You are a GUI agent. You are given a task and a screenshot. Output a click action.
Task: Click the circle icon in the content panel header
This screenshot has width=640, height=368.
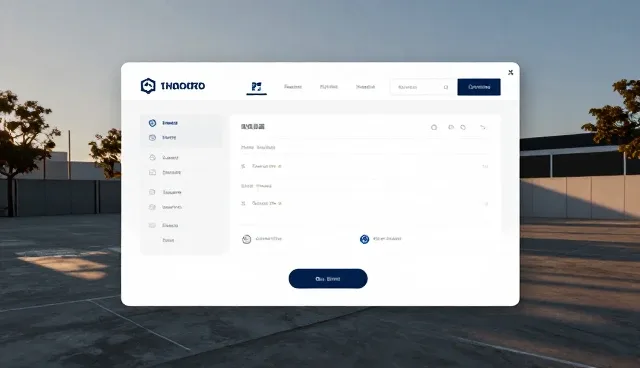tap(434, 127)
